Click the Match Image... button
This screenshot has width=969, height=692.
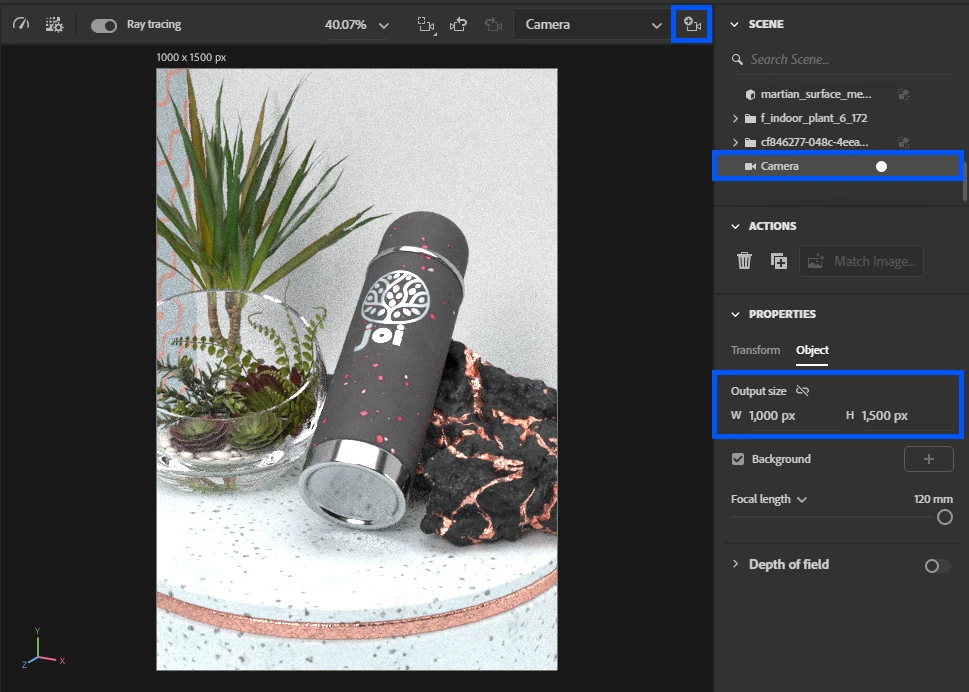(861, 261)
